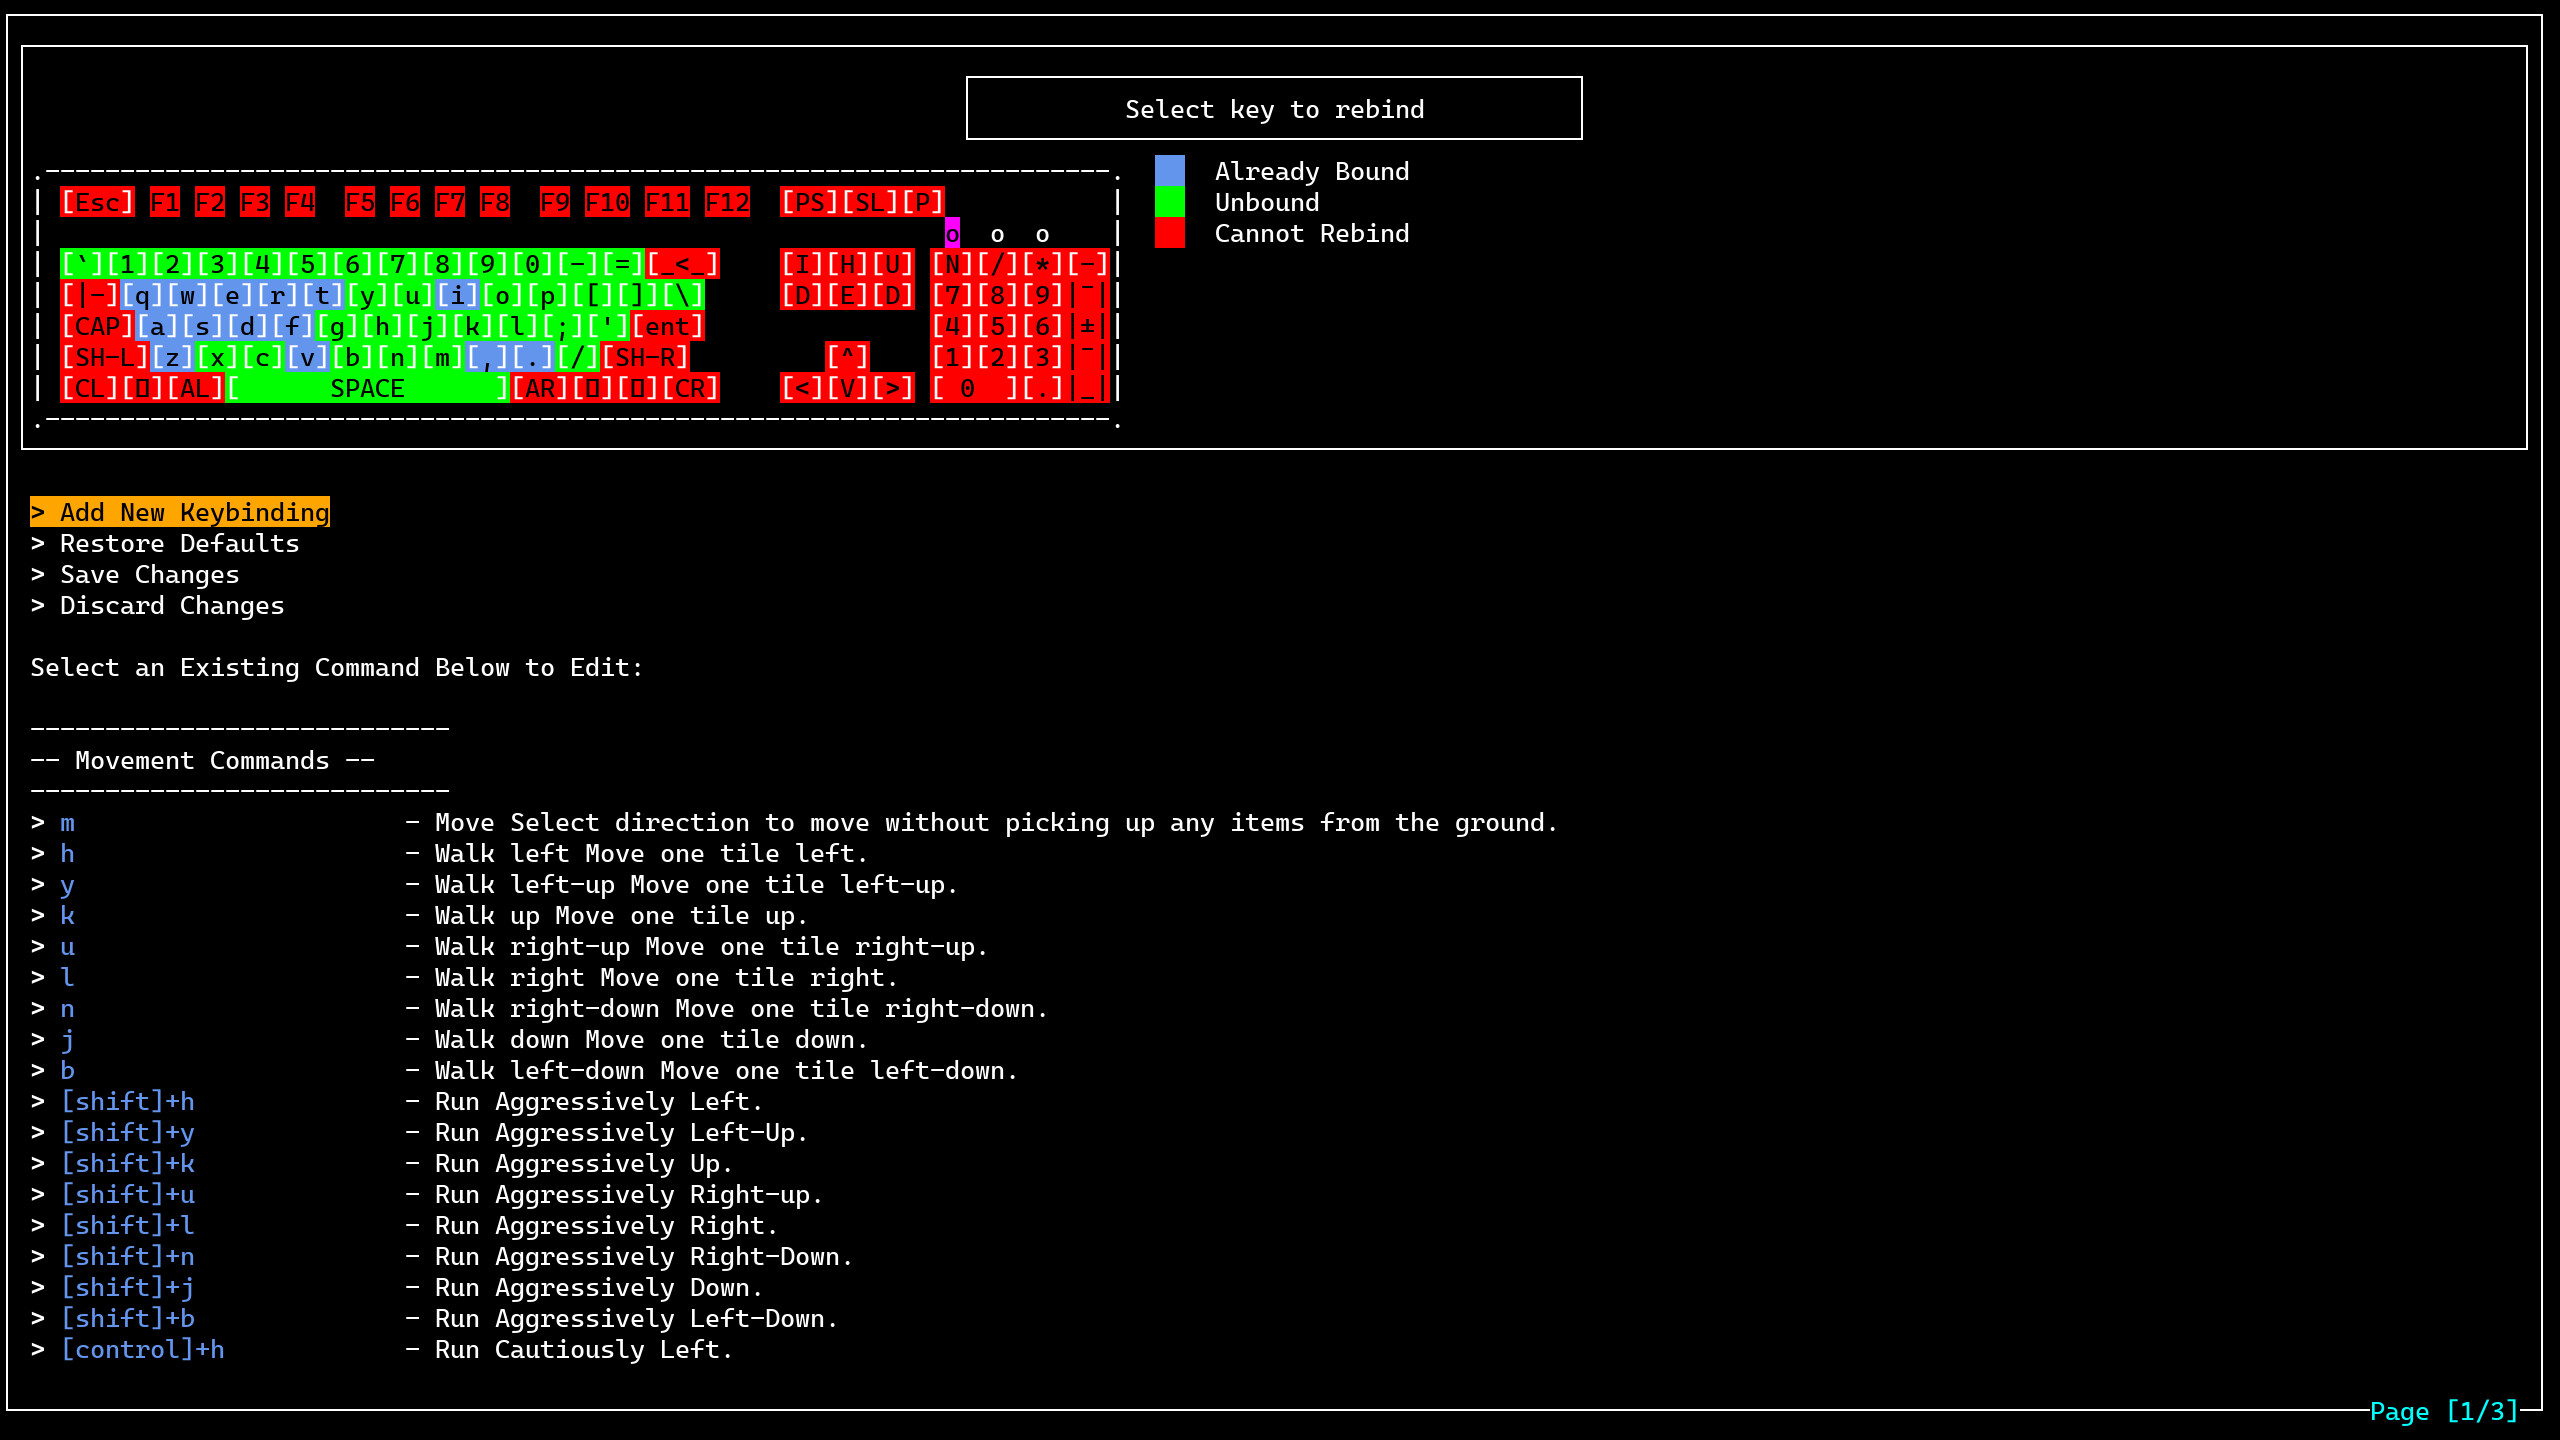Viewport: 2560px width, 1440px height.
Task: Select the Esc key on the keyboard
Action: 95,201
